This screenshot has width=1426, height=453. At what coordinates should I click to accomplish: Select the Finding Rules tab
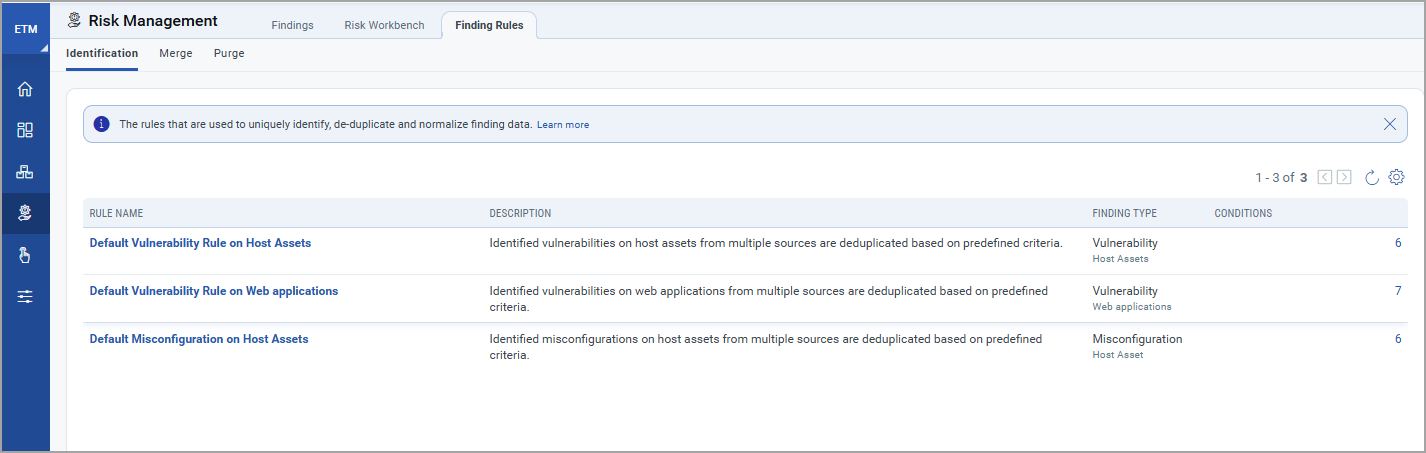tap(489, 25)
